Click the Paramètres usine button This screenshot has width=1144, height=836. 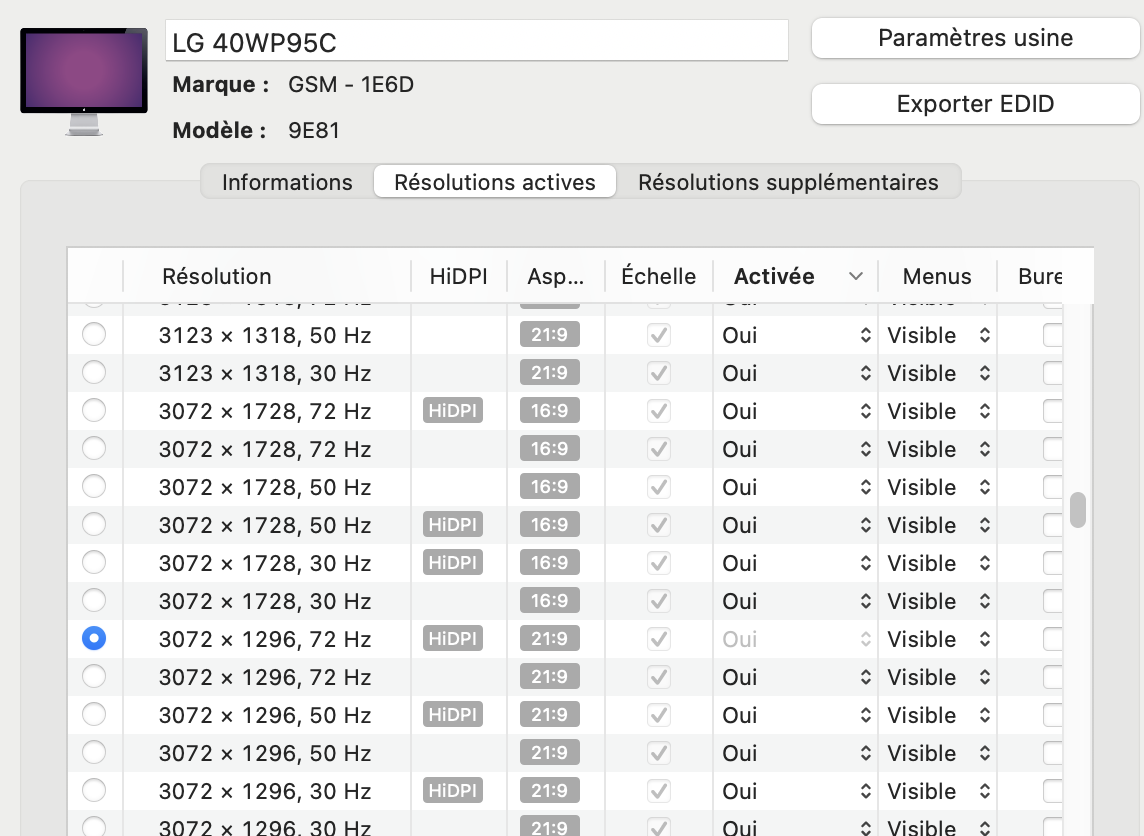(x=975, y=38)
